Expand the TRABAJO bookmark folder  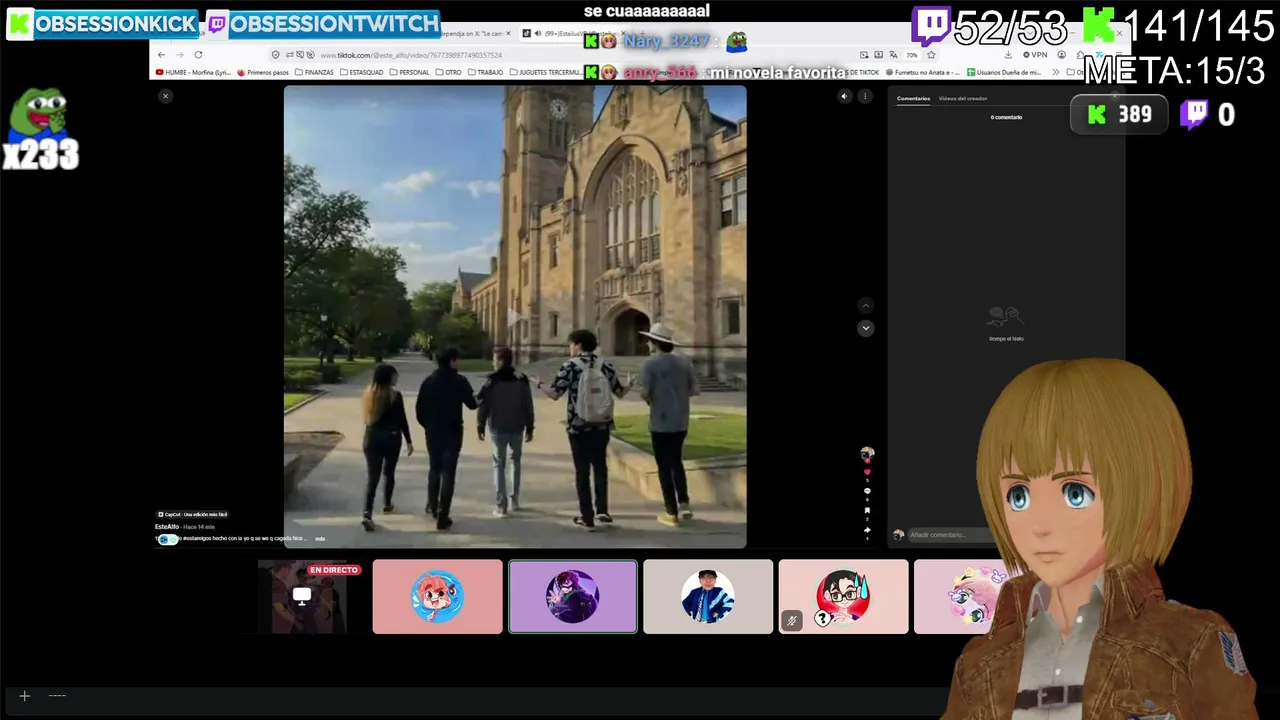coord(486,72)
